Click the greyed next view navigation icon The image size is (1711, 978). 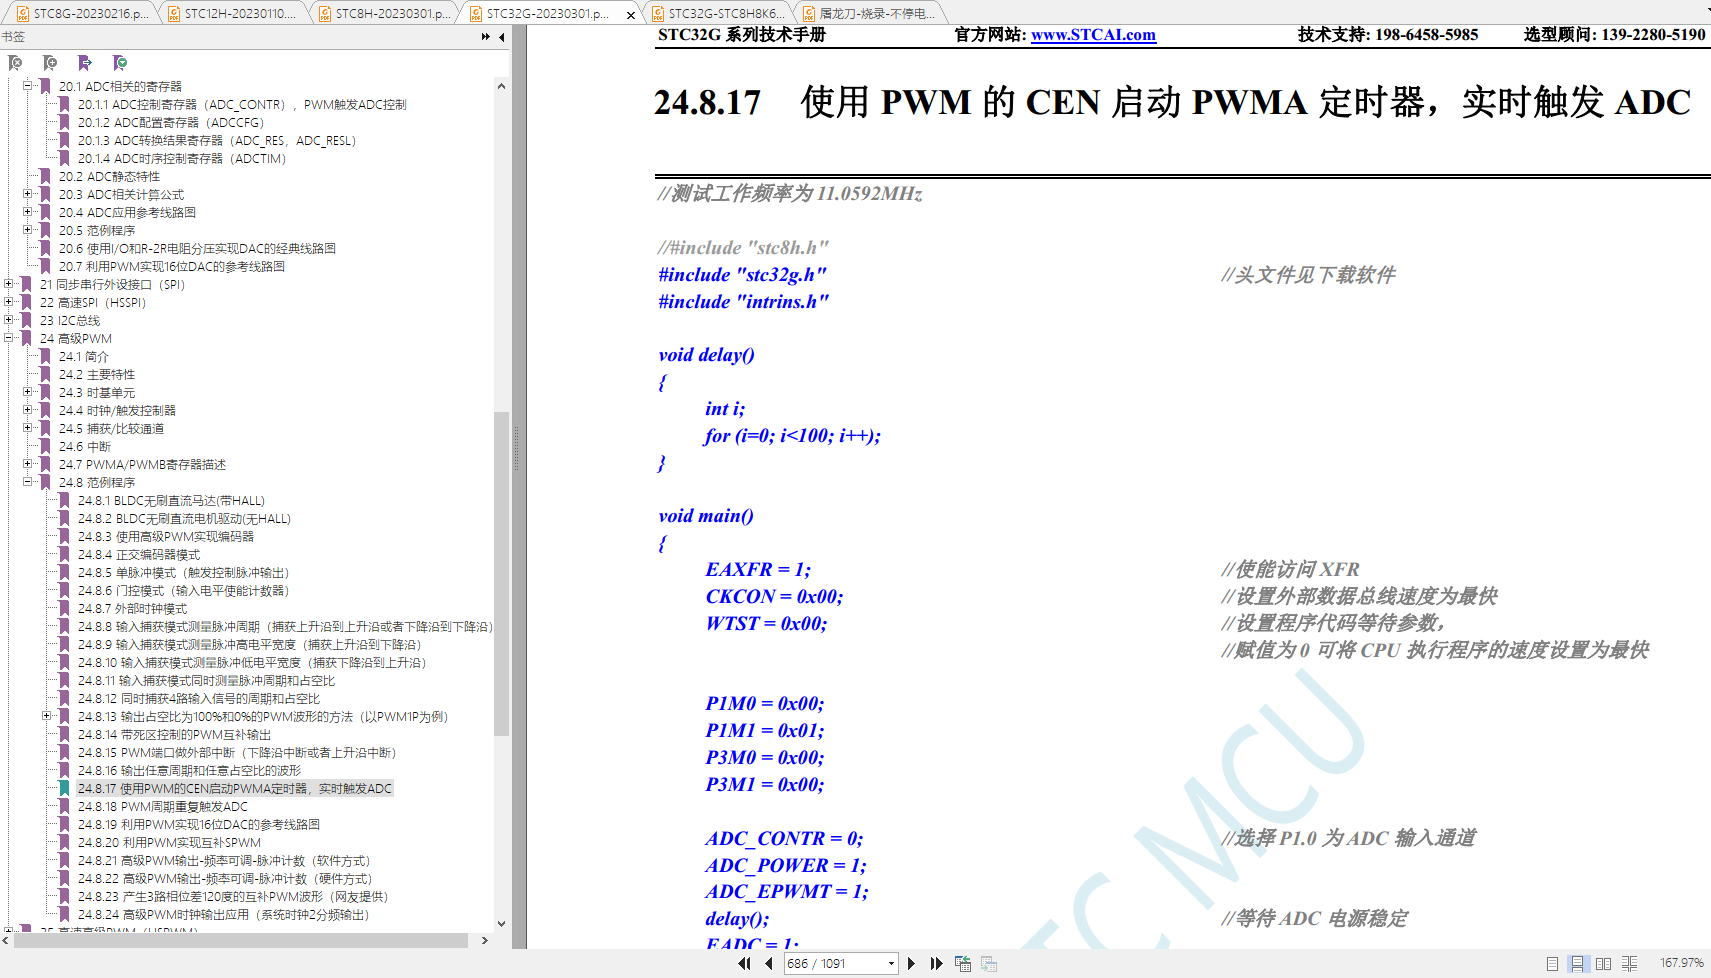pyautogui.click(x=989, y=964)
